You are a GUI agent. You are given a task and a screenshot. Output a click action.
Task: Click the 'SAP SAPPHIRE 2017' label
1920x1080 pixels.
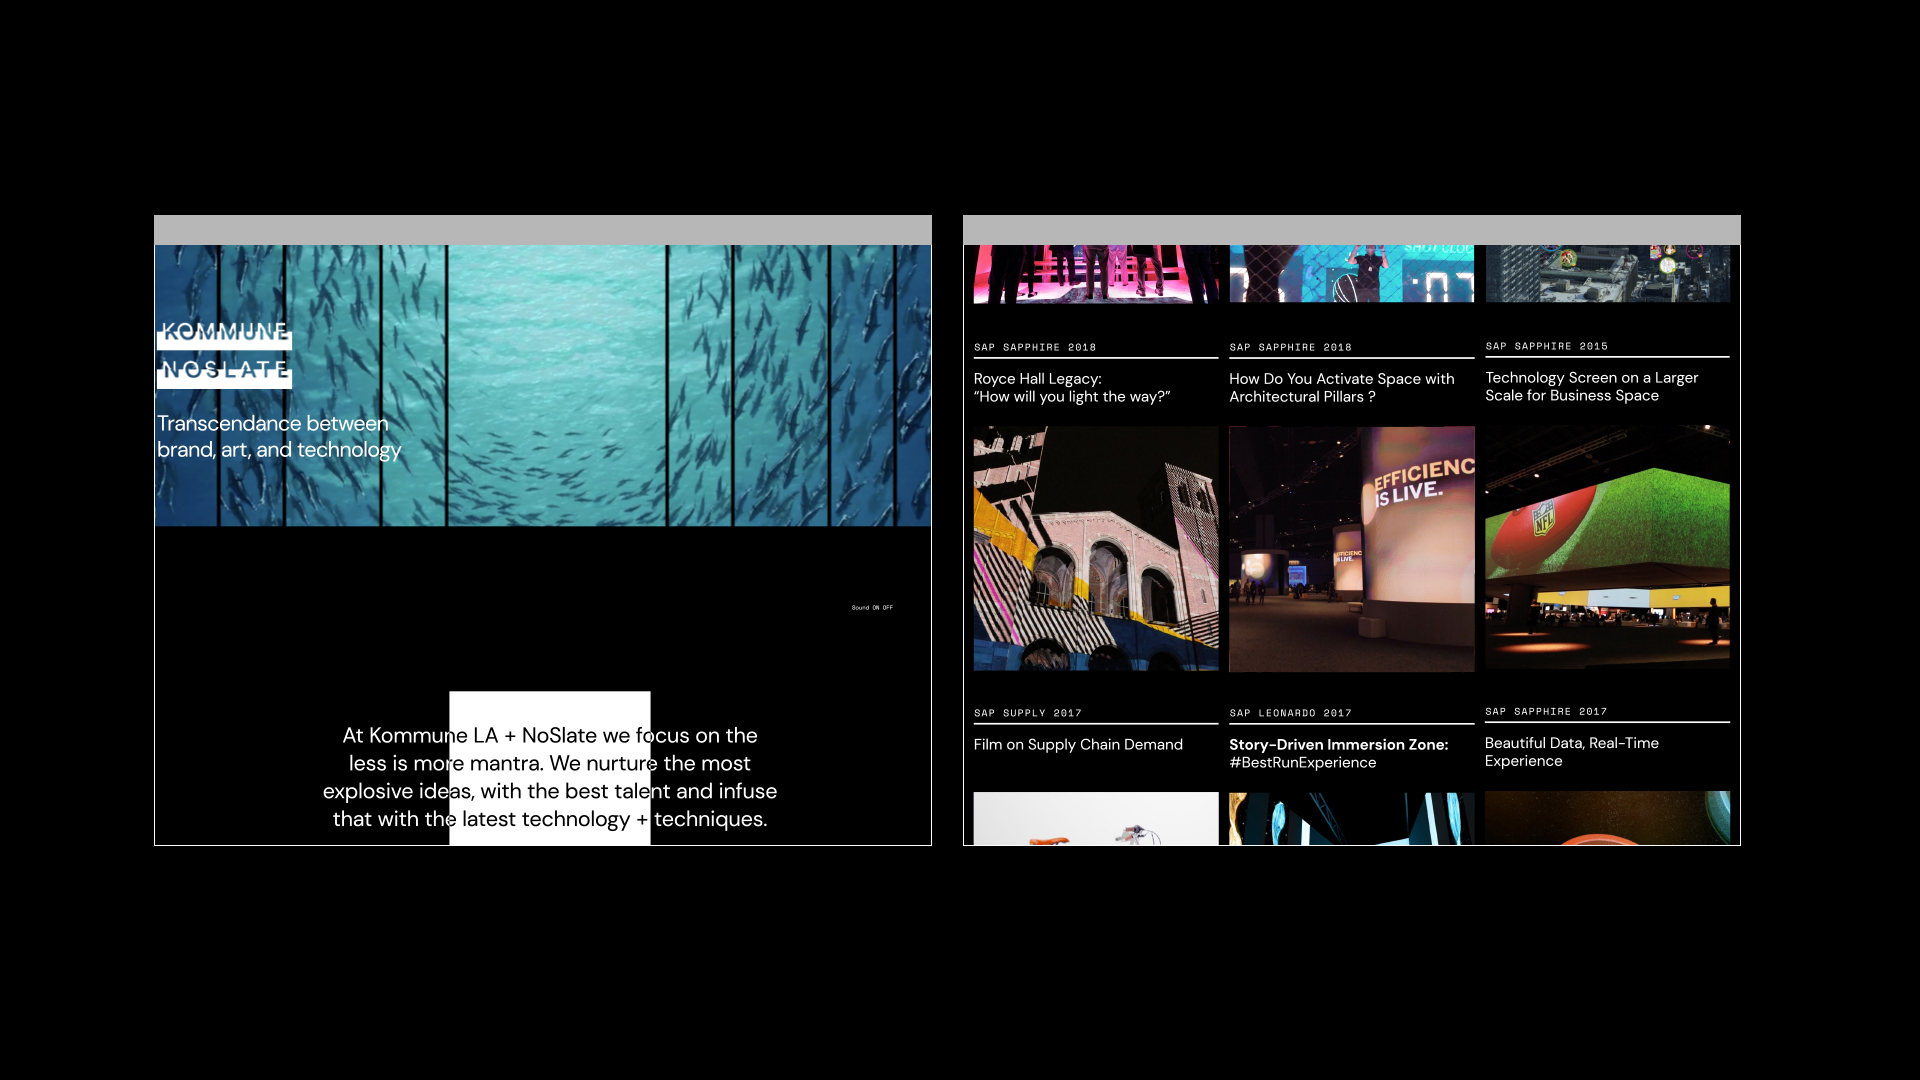(1546, 711)
